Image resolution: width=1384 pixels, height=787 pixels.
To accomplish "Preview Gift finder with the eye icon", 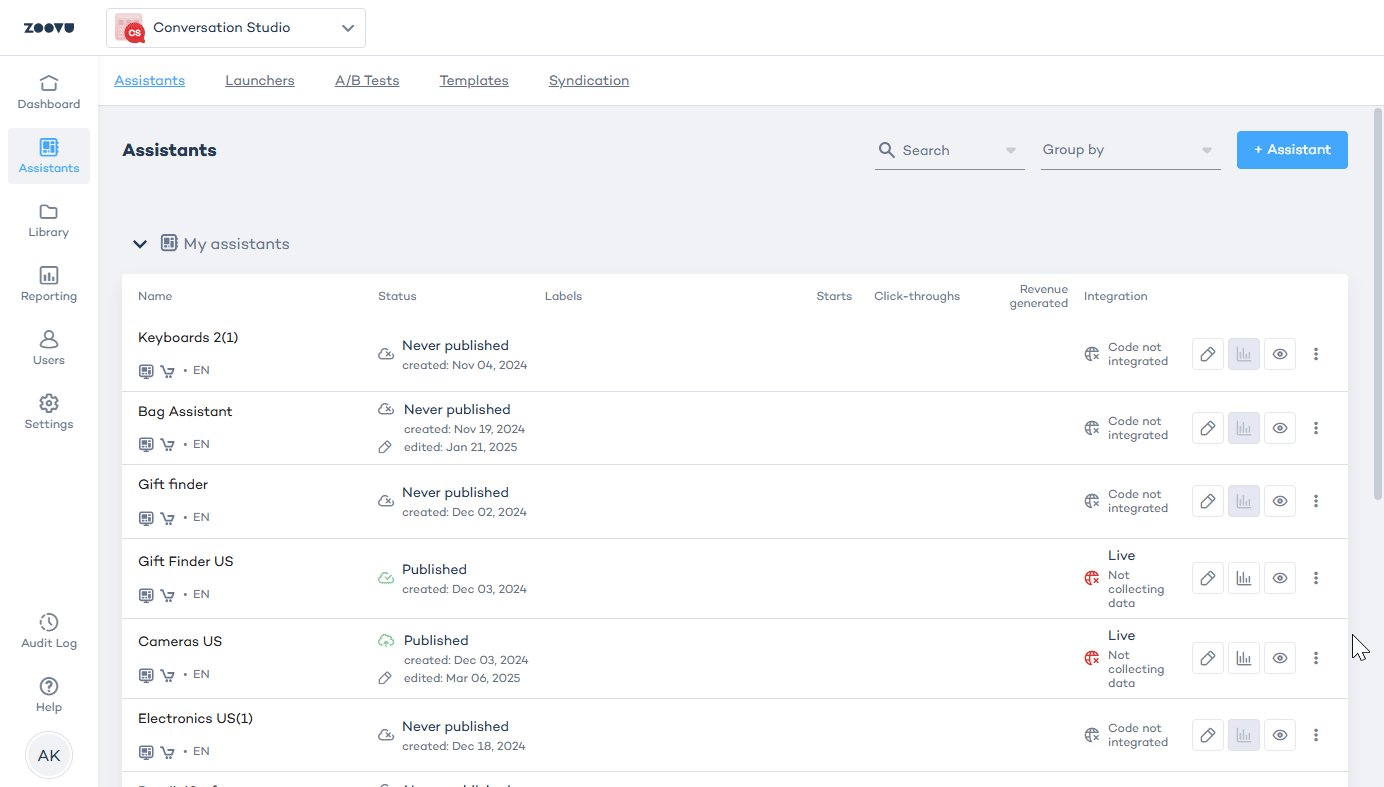I will click(1280, 501).
